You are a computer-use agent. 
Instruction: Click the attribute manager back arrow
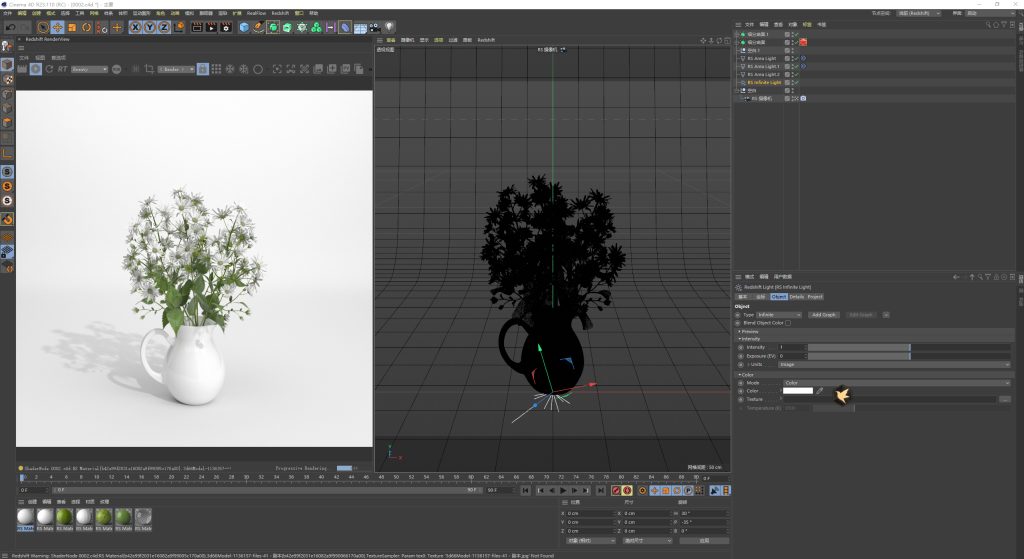coord(956,277)
